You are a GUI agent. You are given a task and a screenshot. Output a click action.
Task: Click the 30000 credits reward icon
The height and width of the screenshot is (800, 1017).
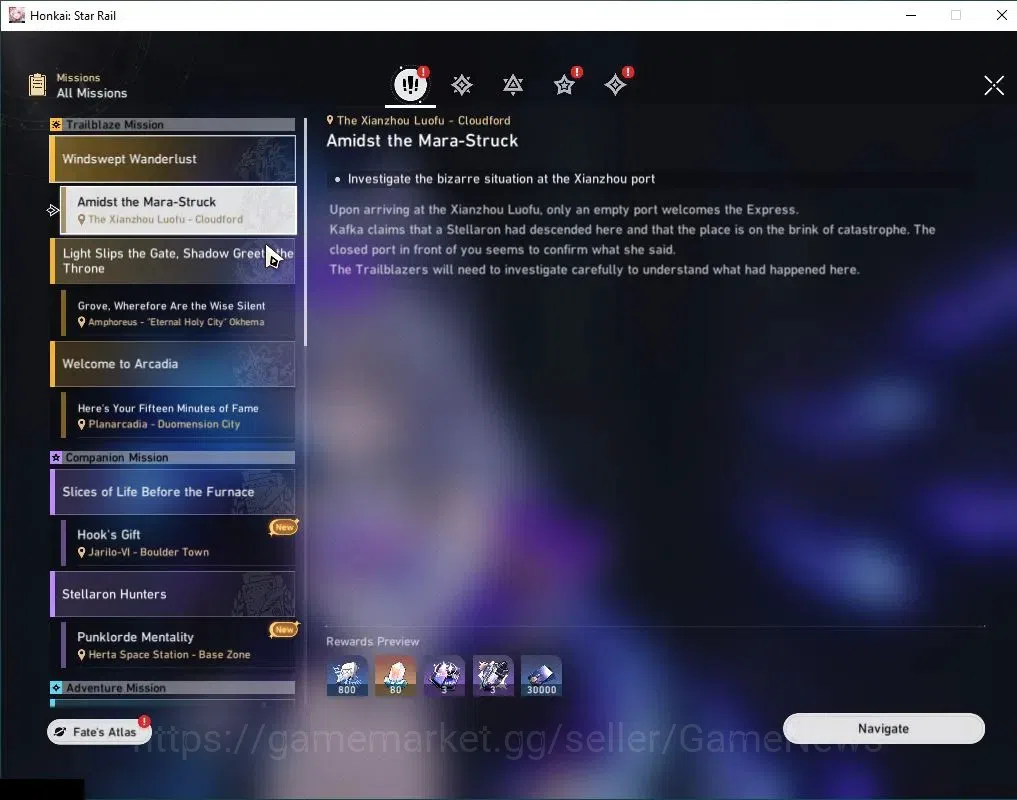click(x=541, y=676)
